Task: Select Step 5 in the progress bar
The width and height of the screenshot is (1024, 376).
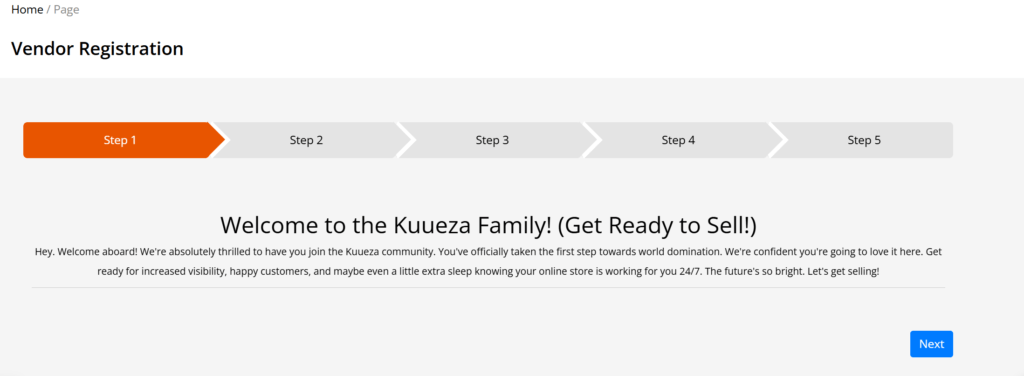Action: click(864, 140)
